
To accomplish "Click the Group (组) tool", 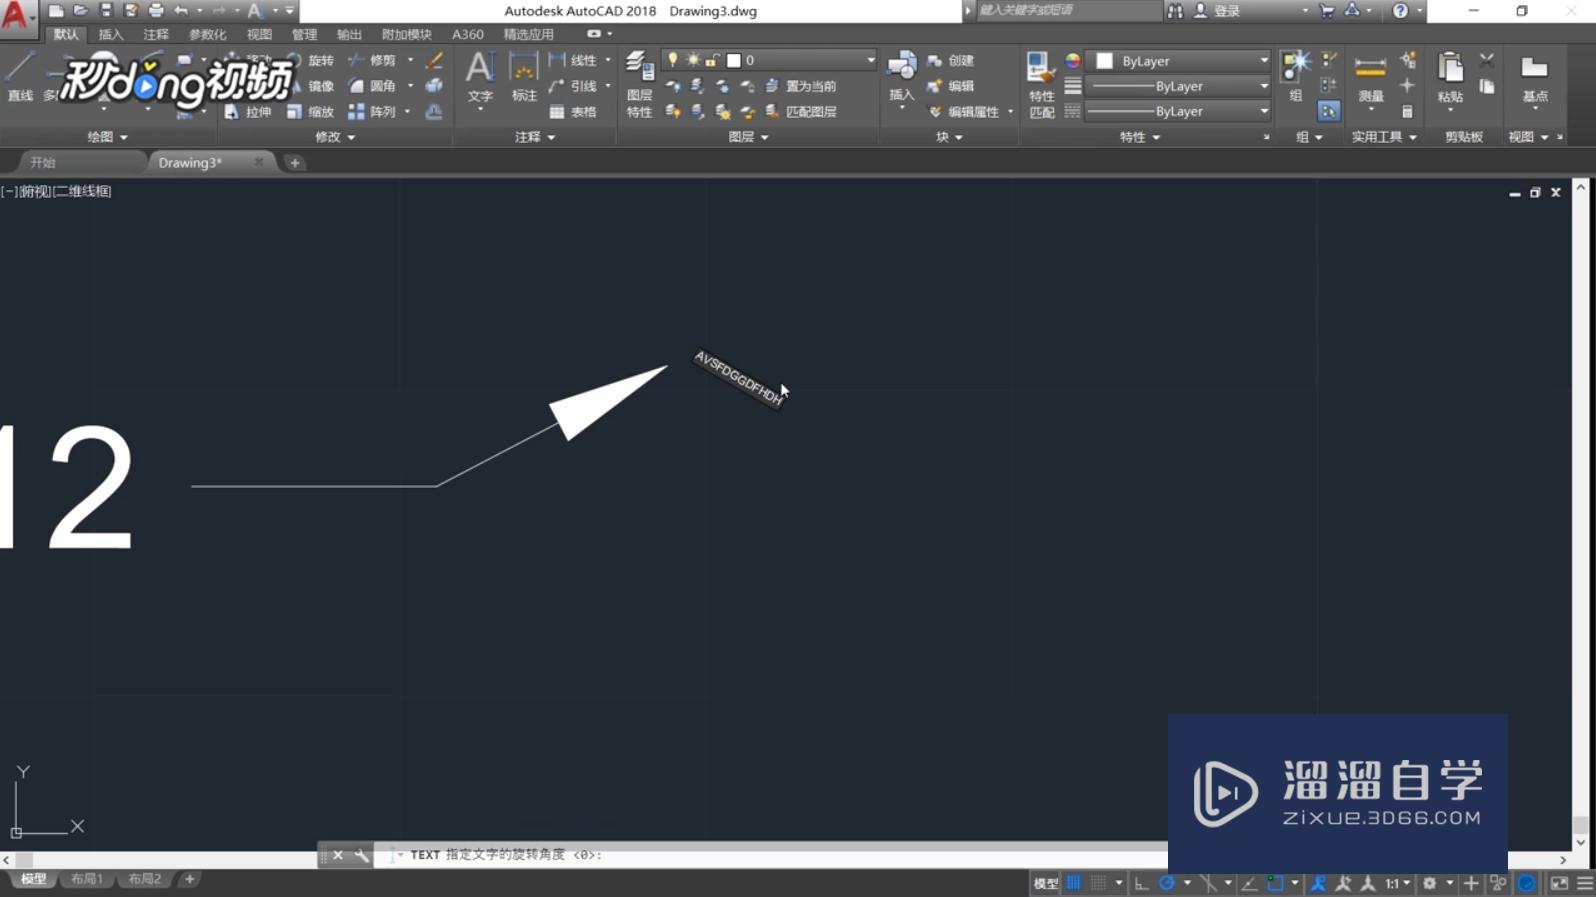I will pyautogui.click(x=1296, y=77).
